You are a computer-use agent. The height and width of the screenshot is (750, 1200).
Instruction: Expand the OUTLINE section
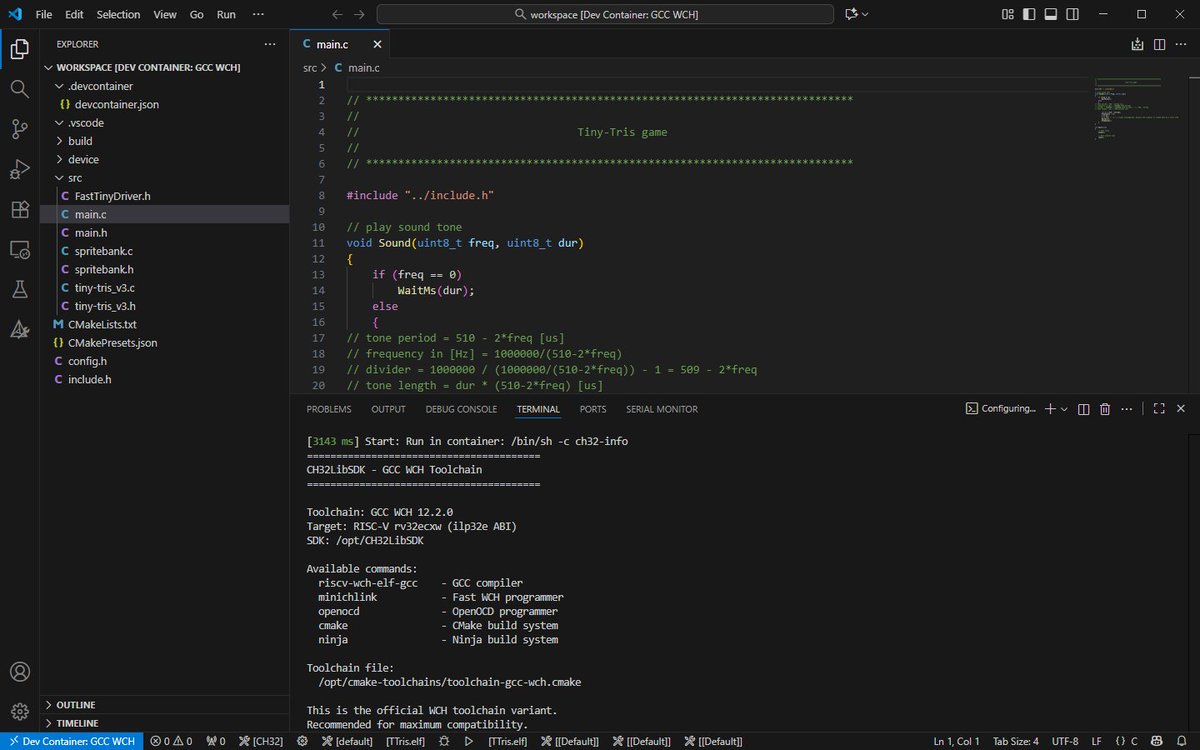[x=76, y=705]
